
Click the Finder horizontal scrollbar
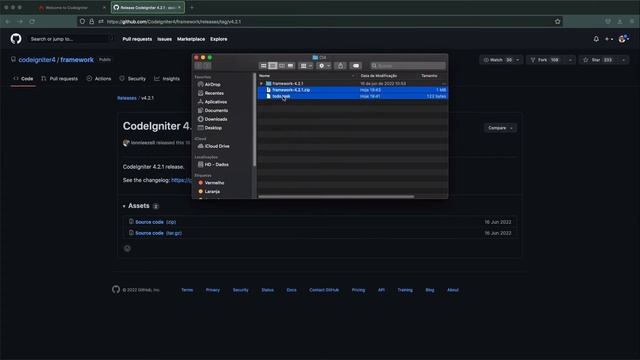point(336,196)
